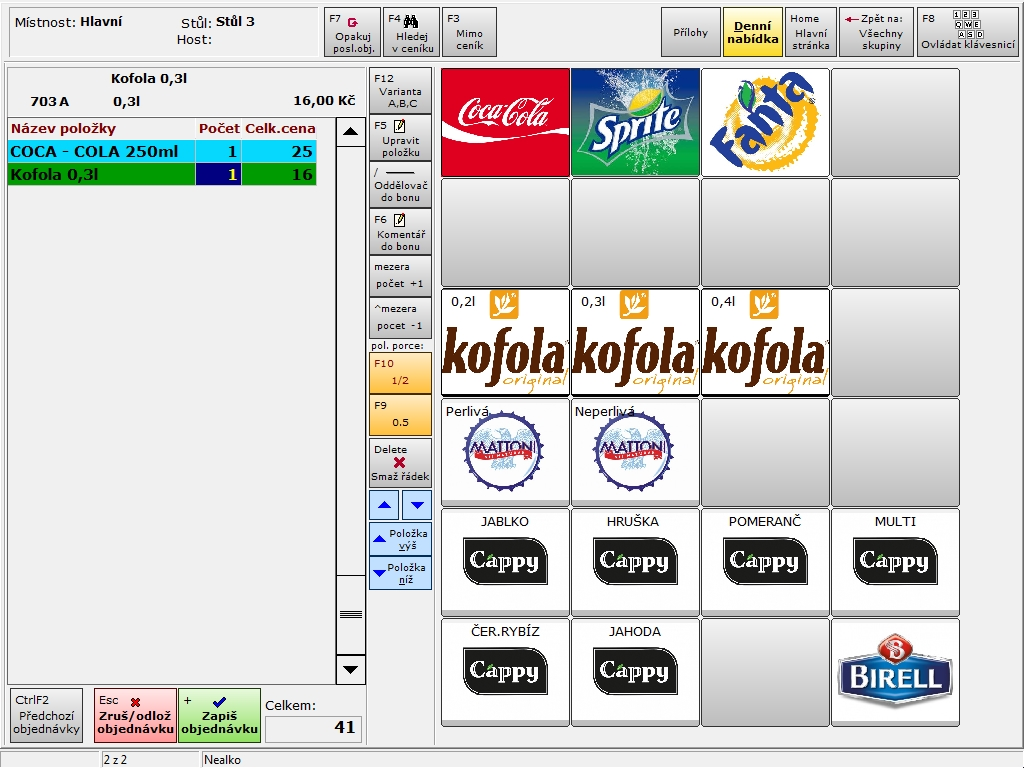This screenshot has height=768, width=1024.
Task: Select the COCA - COLA 250ml row
Action: coord(163,152)
